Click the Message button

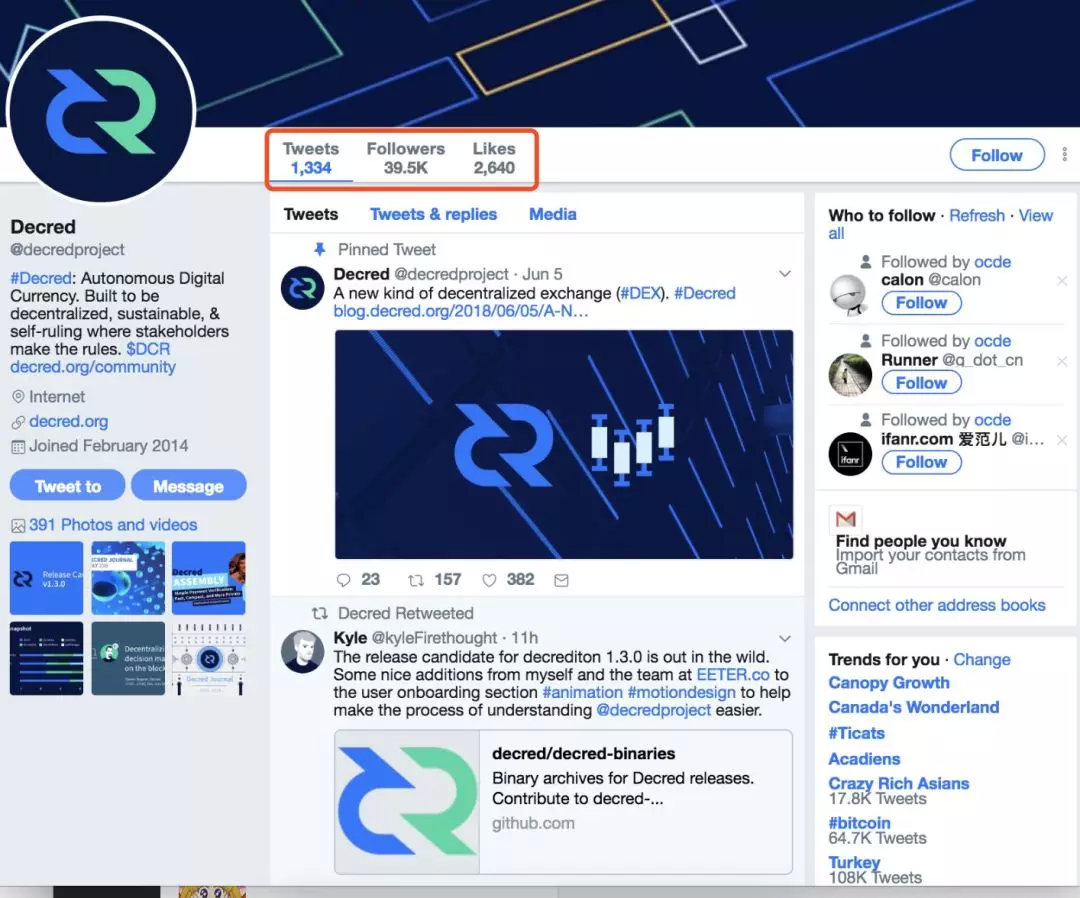click(188, 486)
